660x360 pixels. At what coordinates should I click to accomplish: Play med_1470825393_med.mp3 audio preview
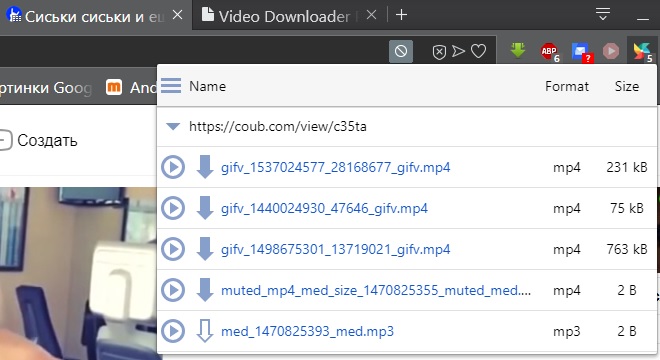coord(173,331)
